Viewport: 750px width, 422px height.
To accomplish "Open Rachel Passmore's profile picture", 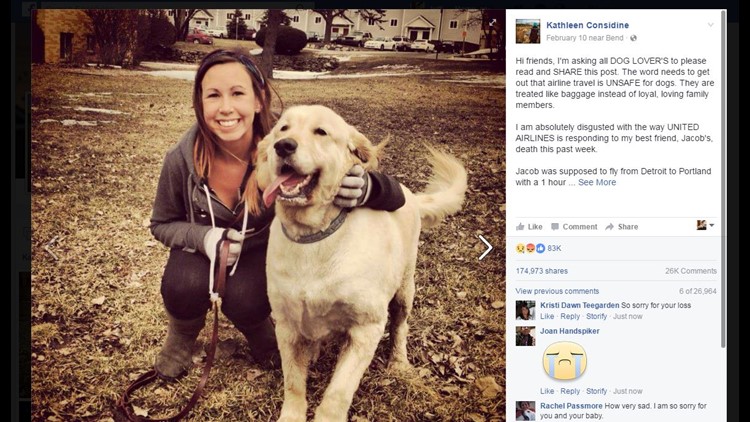I will coord(525,411).
